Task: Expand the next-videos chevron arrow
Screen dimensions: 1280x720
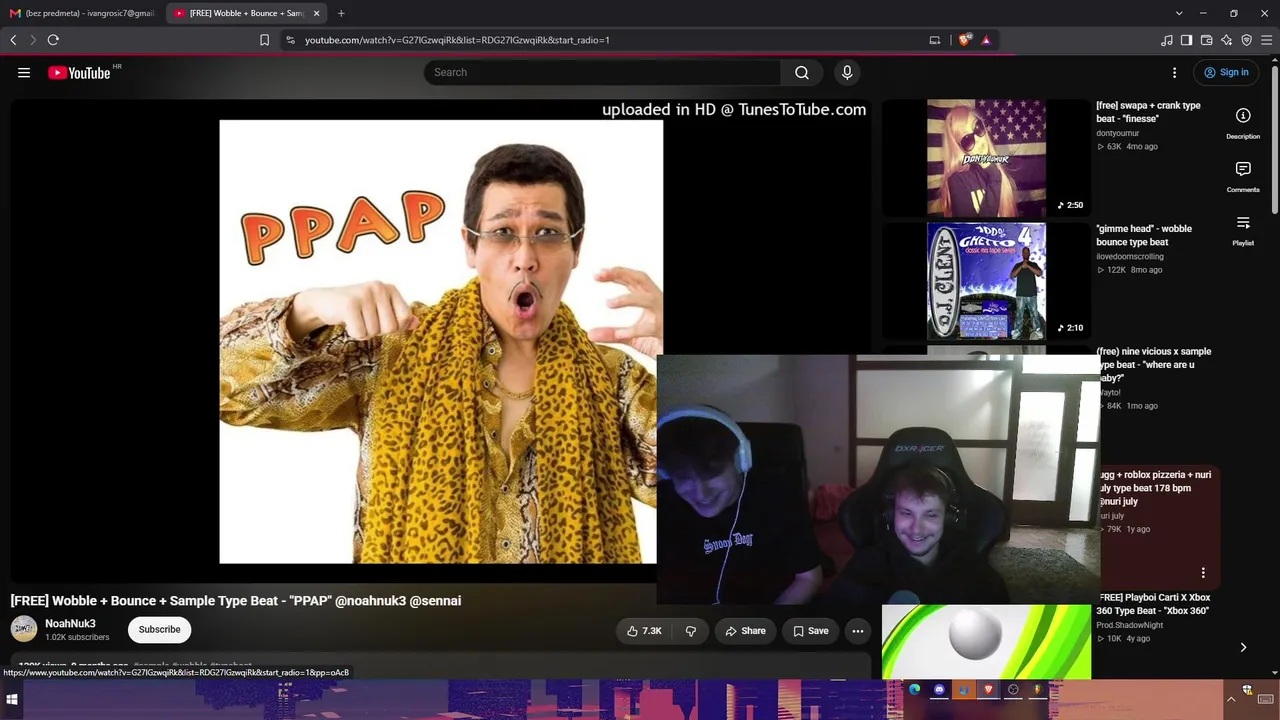Action: 1243,648
